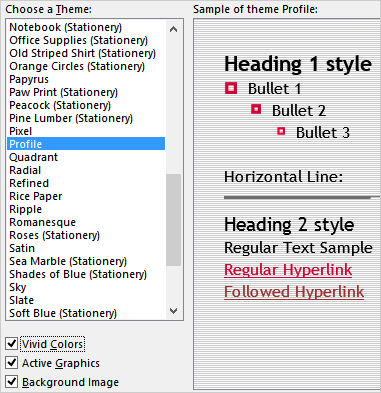
Task: Toggle the Vivid Colors checkbox
Action: coord(12,343)
